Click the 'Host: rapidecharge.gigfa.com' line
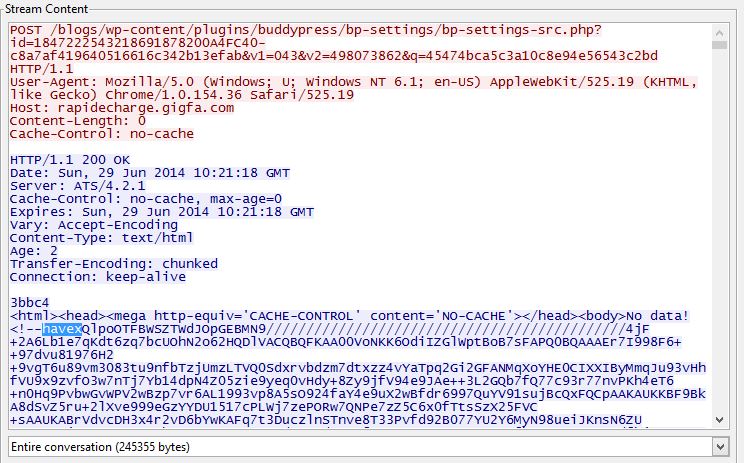 pos(122,108)
